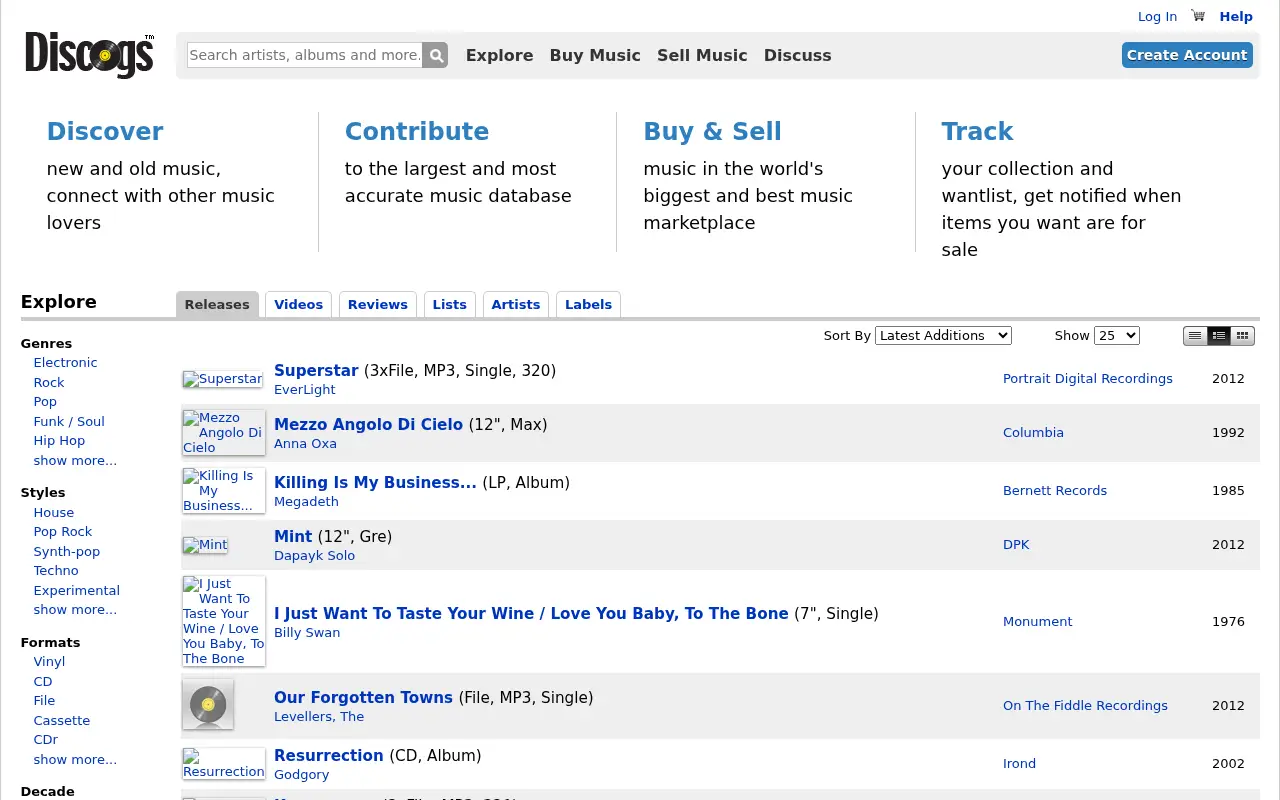Image resolution: width=1280 pixels, height=800 pixels.
Task: Open the shopping cart icon
Action: tap(1198, 16)
